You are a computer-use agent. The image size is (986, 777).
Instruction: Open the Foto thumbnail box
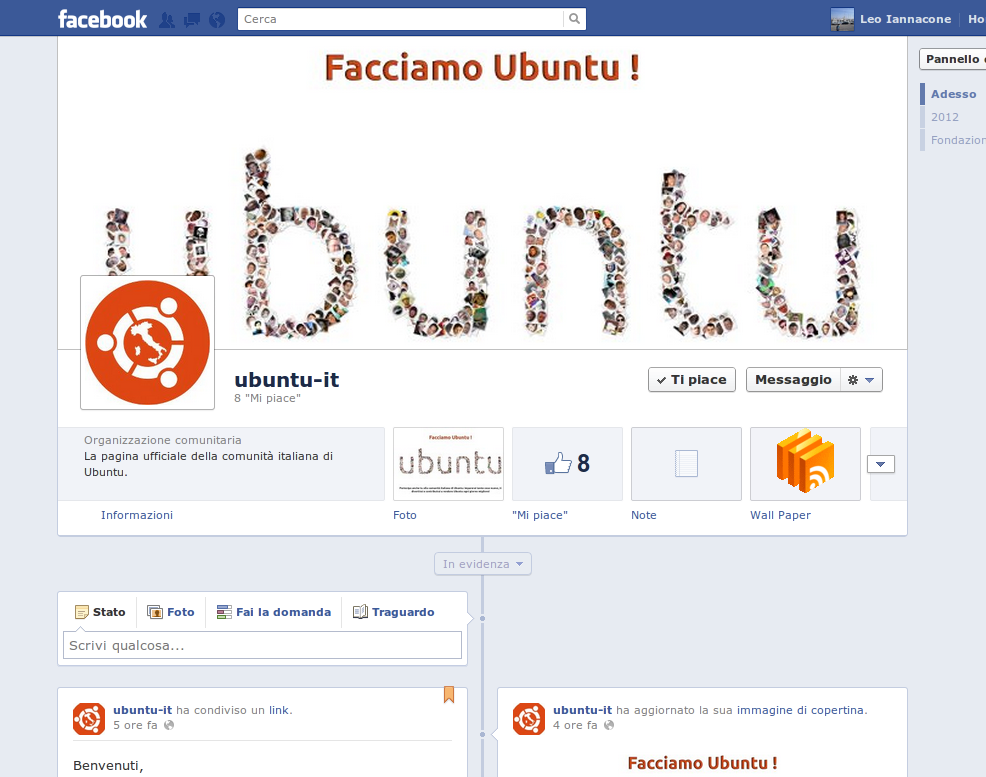click(x=448, y=464)
